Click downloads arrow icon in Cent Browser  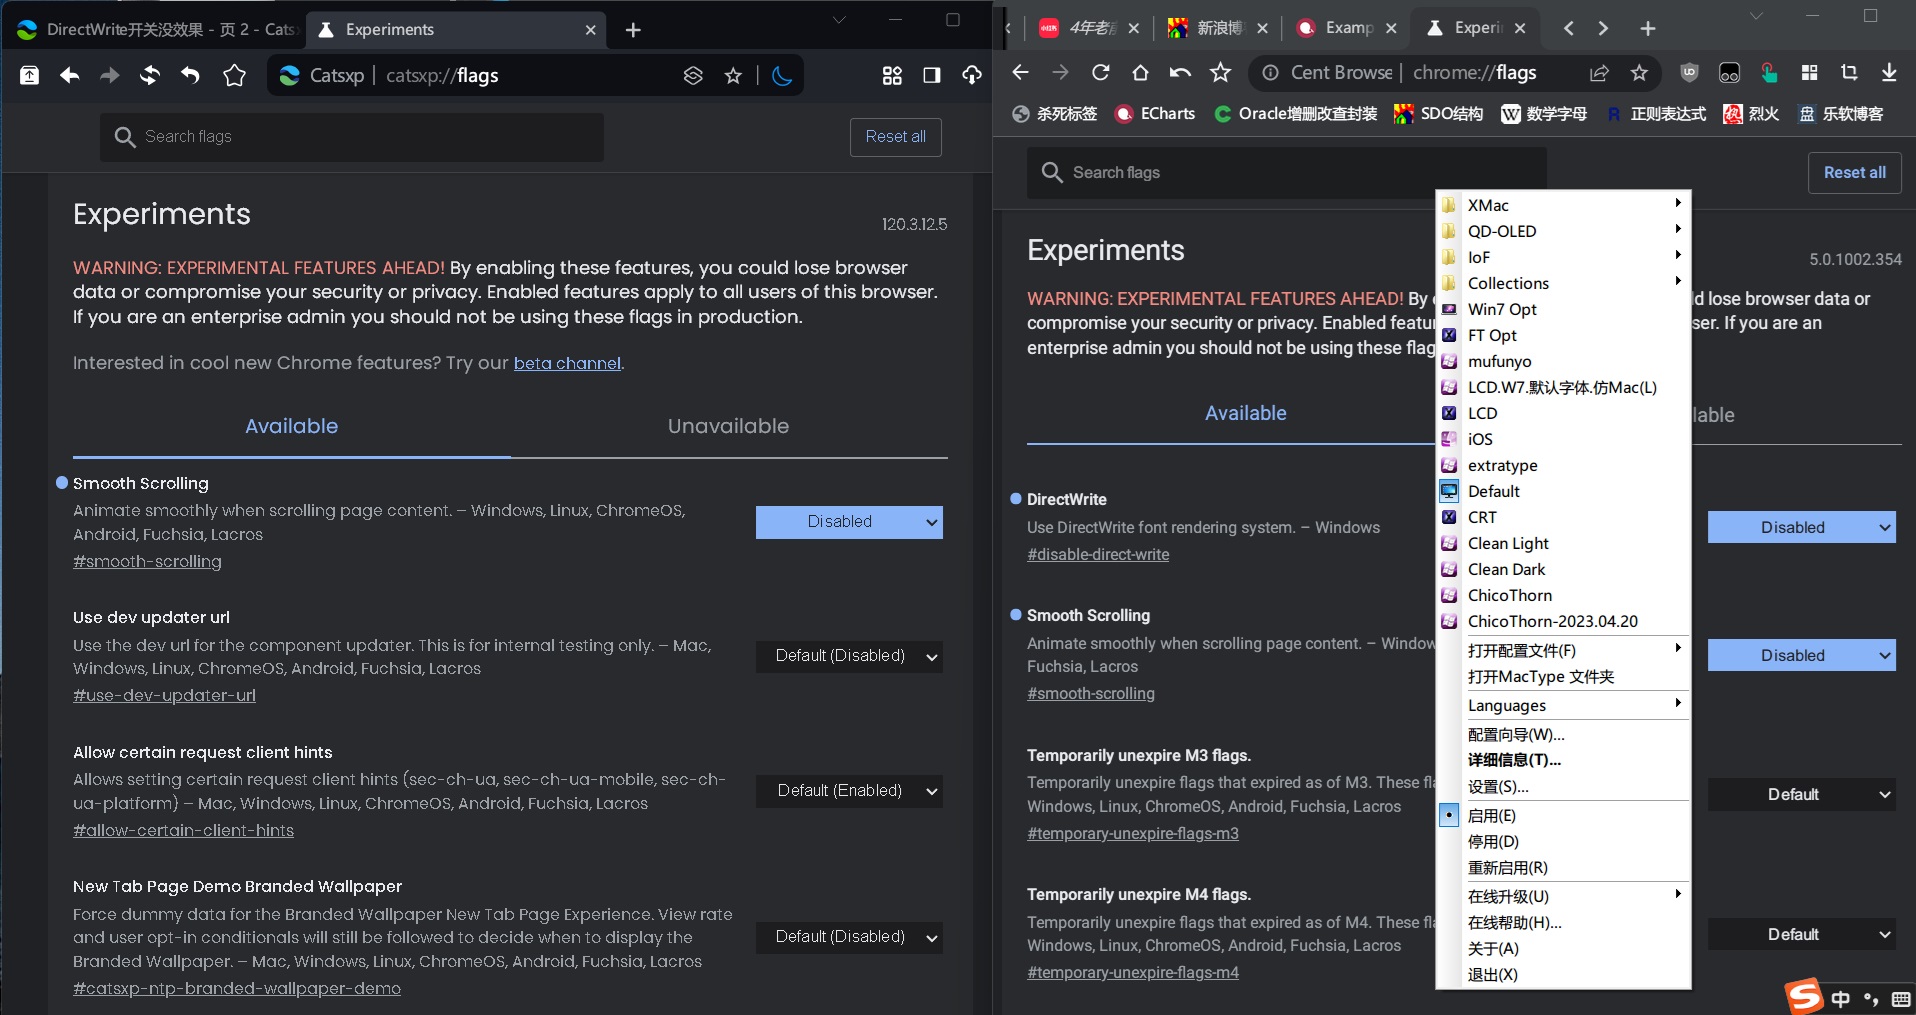point(1889,72)
